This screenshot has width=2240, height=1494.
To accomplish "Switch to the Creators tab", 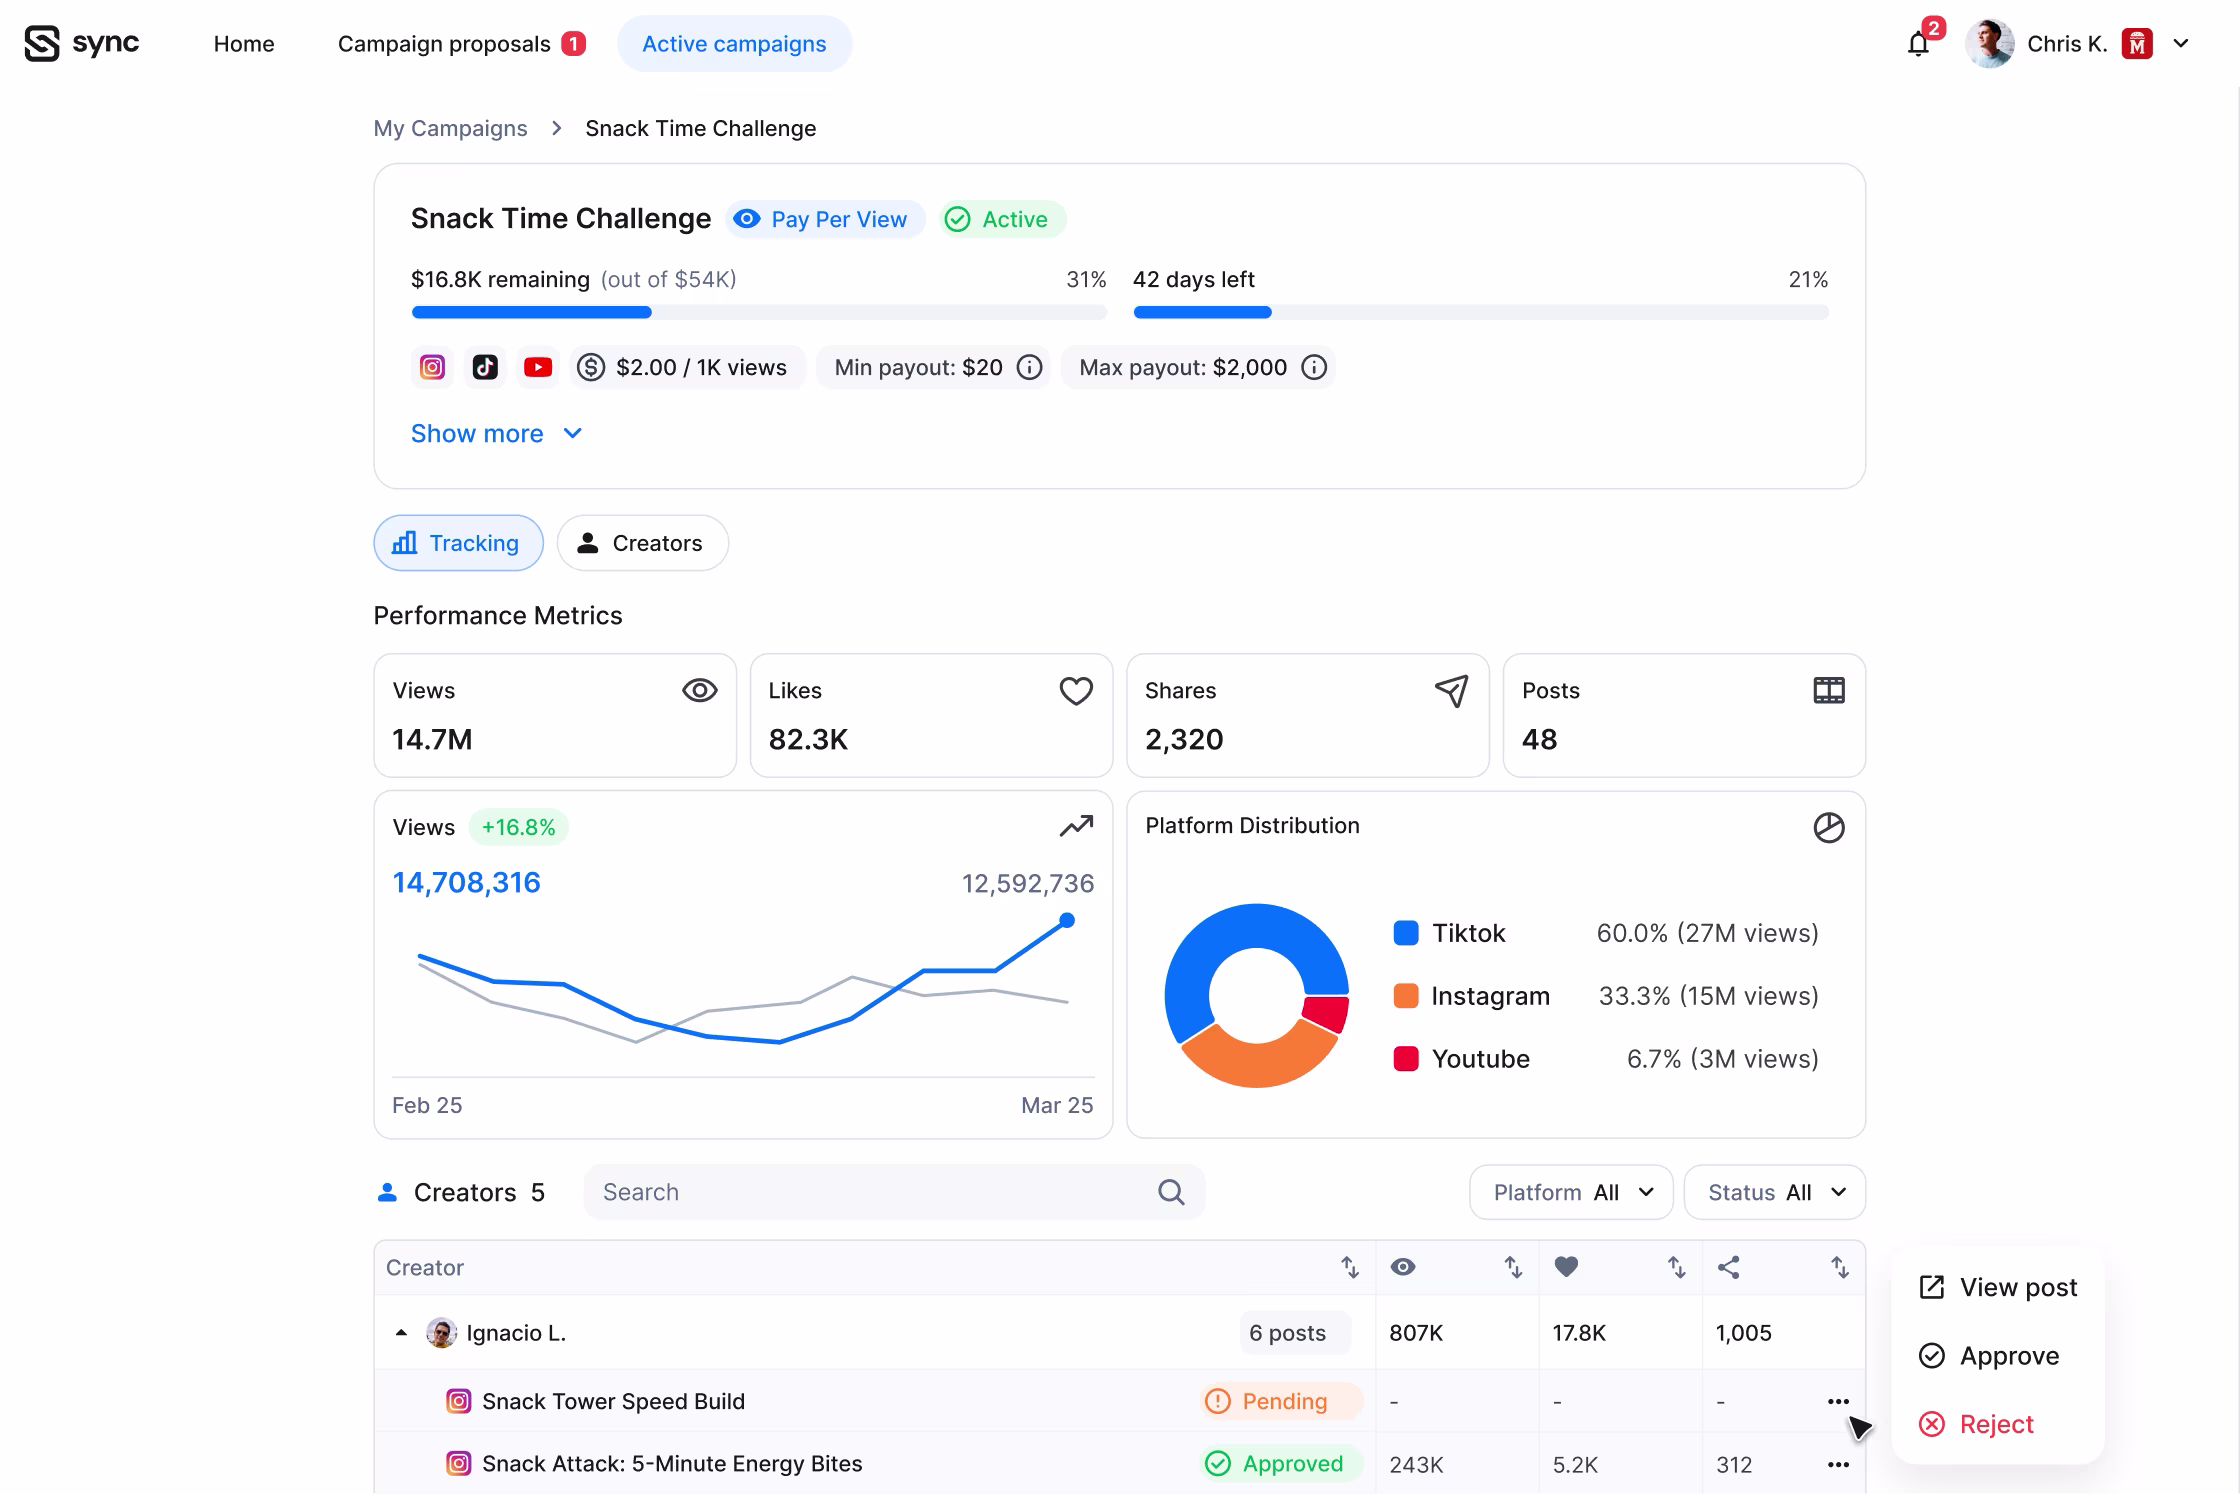I will pos(643,543).
